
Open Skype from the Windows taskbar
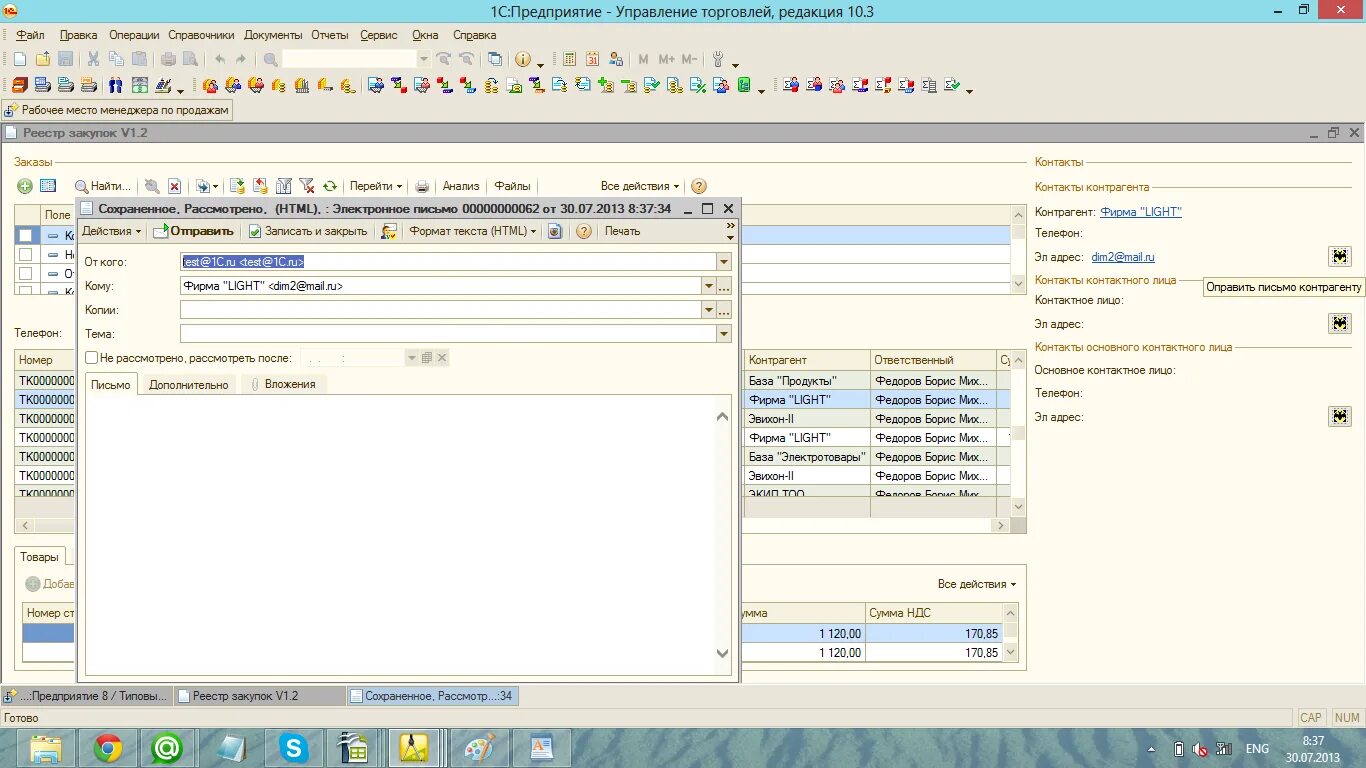(294, 748)
